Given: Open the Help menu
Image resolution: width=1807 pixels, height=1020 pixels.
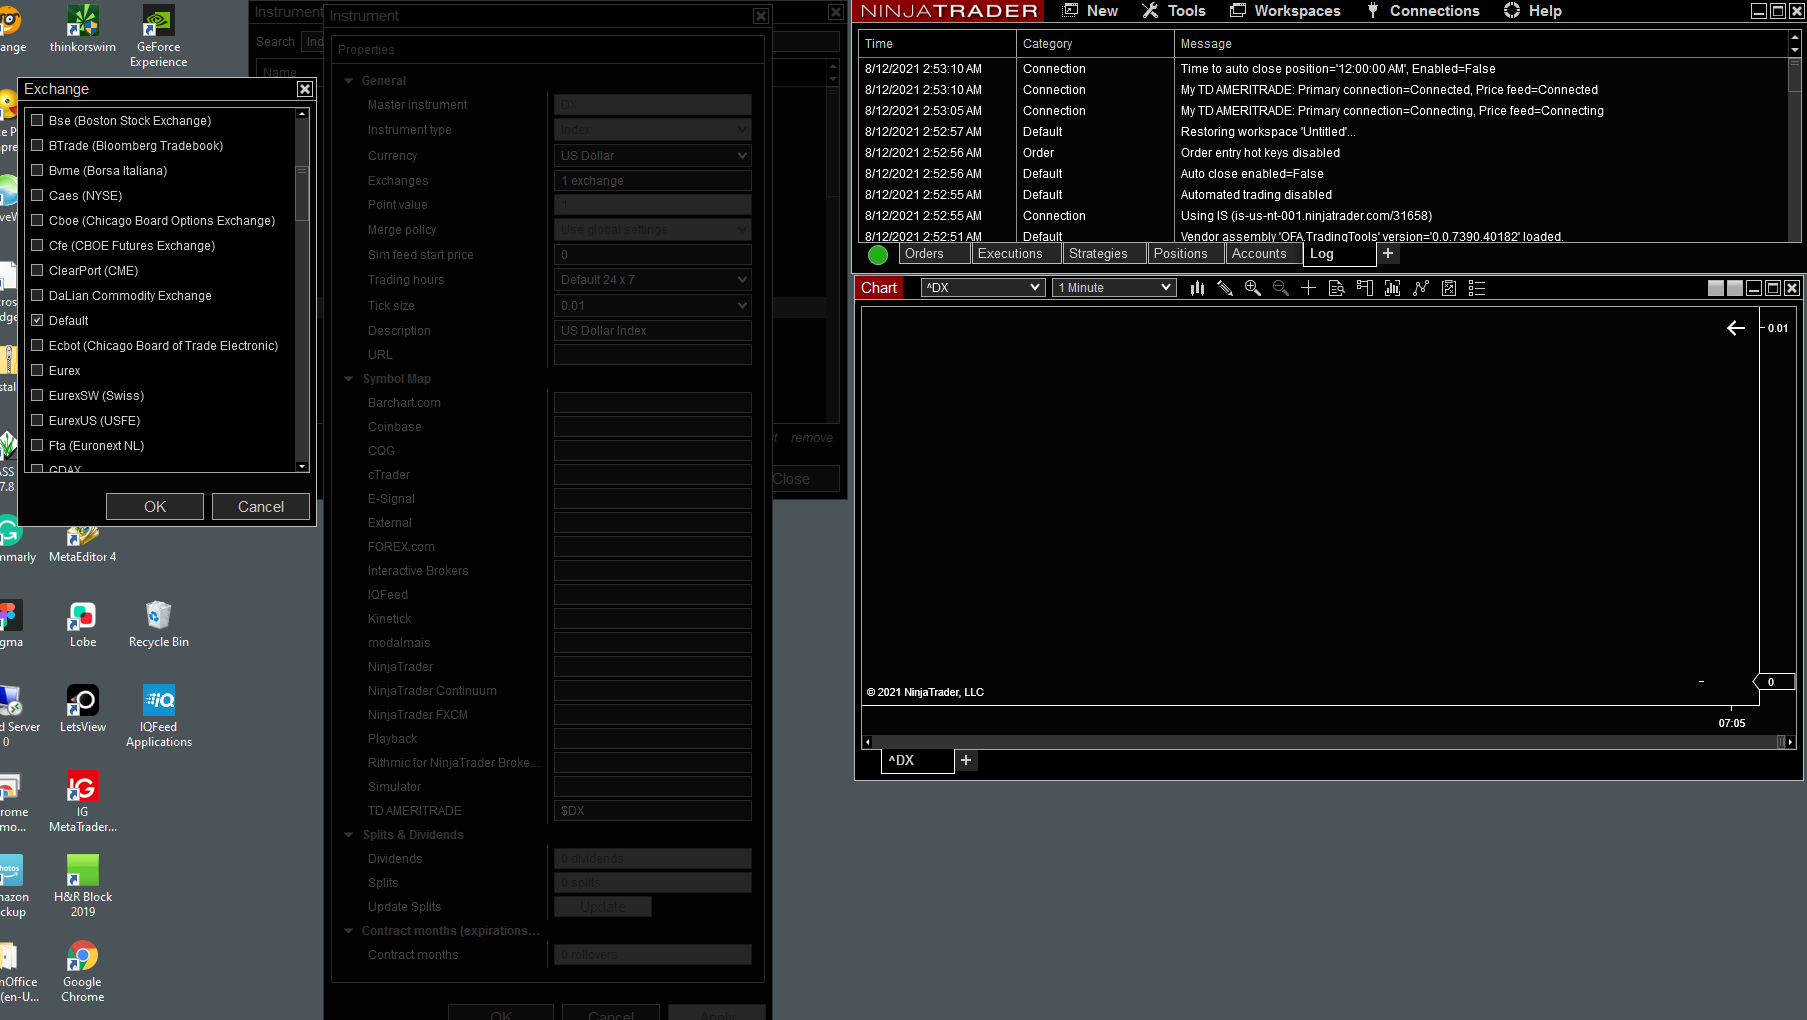Looking at the screenshot, I should [x=1533, y=11].
